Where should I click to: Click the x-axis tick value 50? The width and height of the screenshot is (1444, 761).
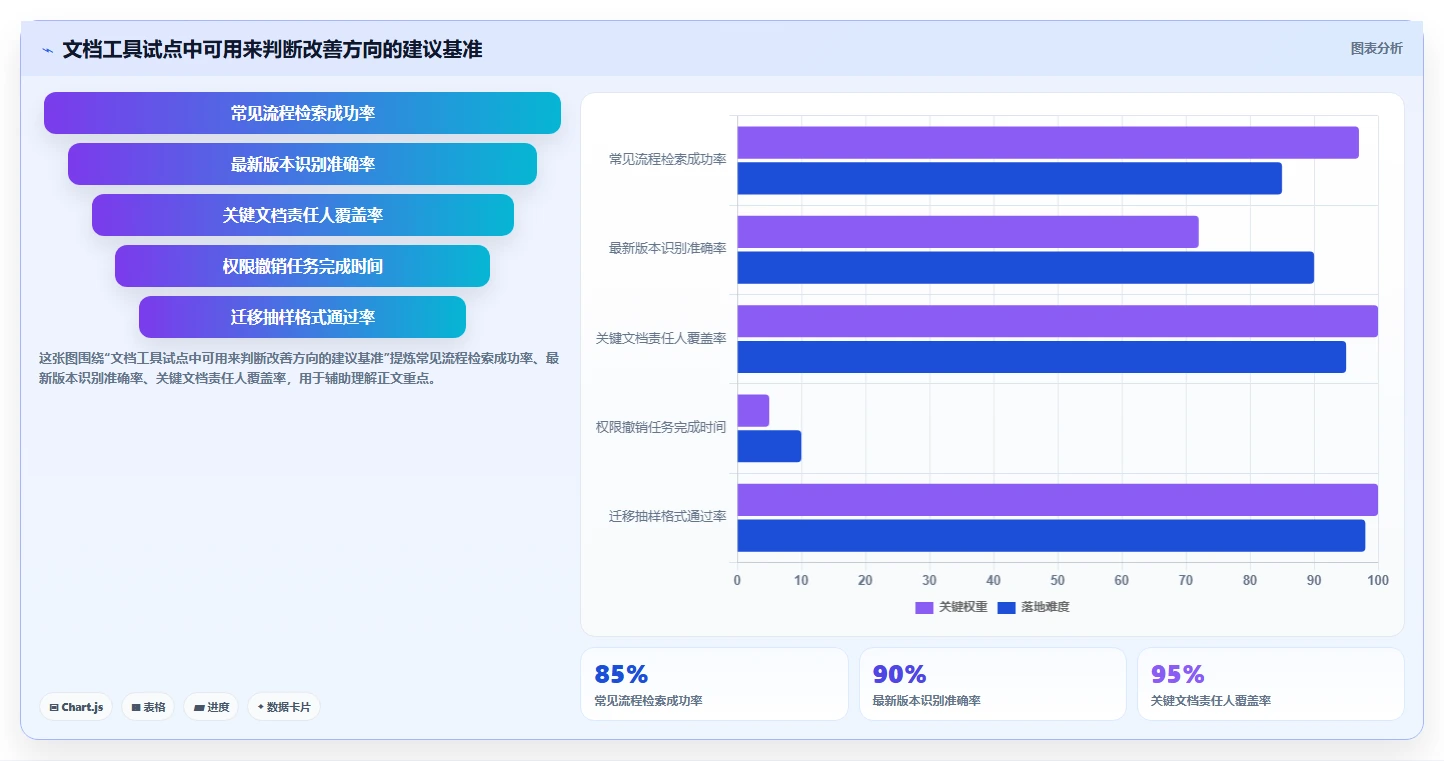tap(1057, 580)
